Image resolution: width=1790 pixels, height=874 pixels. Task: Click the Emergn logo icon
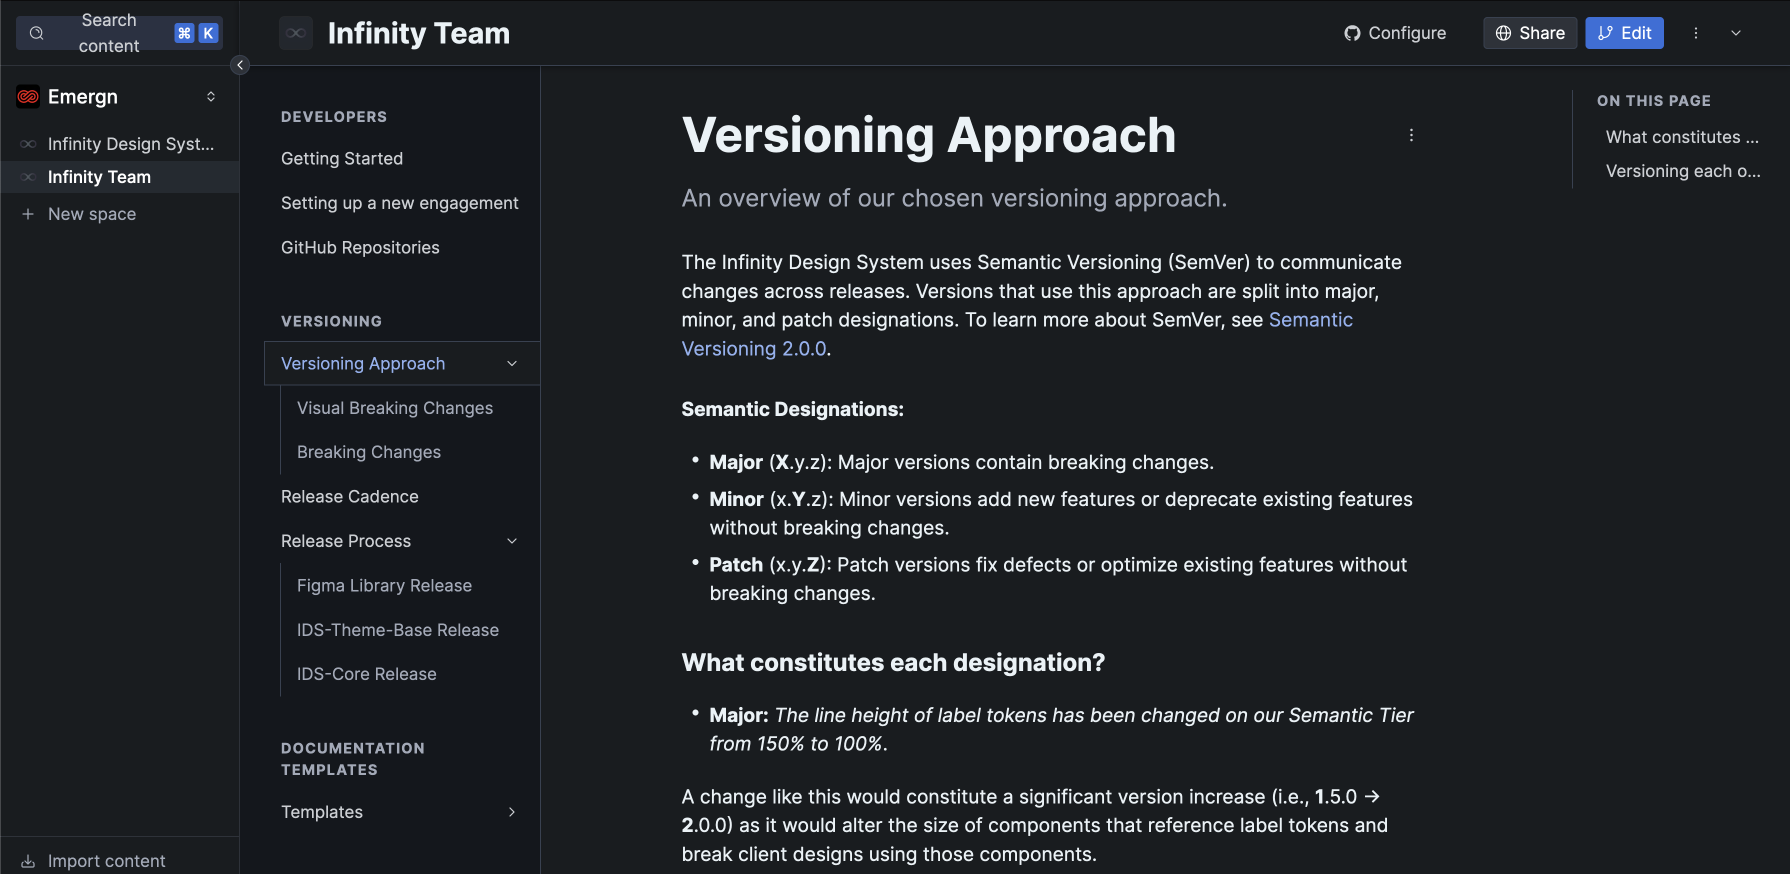28,97
